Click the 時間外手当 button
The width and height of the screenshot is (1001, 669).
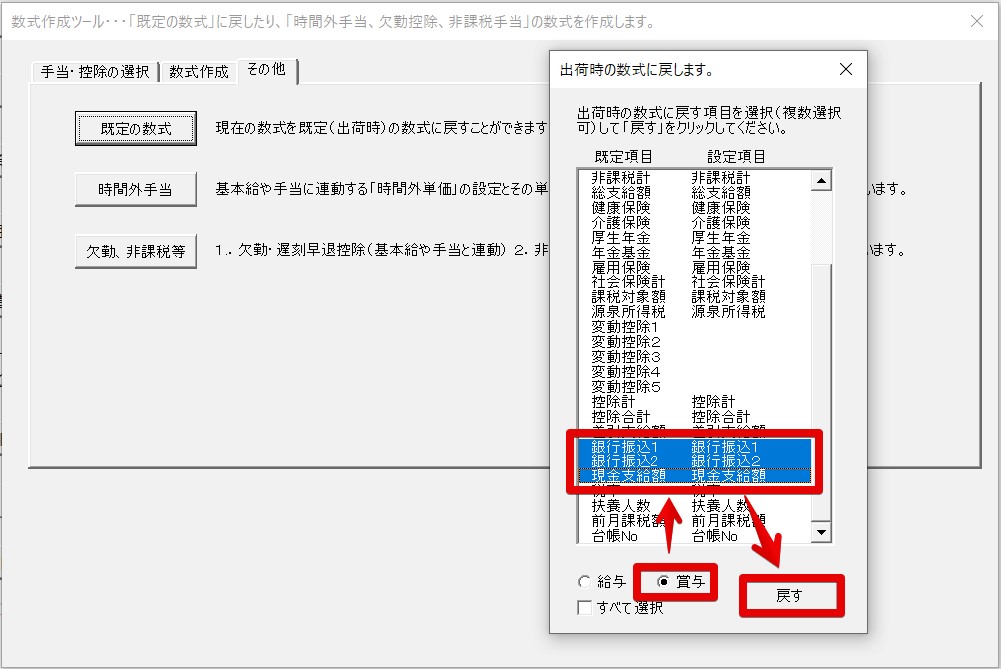[135, 189]
